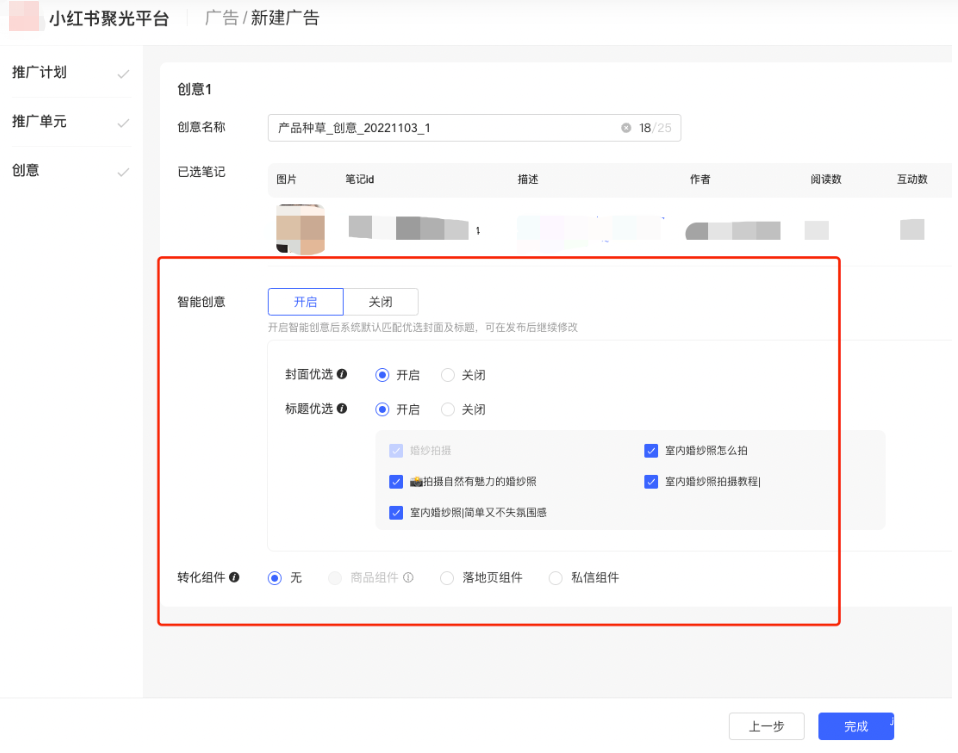Click the checkmark icon beside 创意
The height and width of the screenshot is (753, 958).
coord(124,170)
